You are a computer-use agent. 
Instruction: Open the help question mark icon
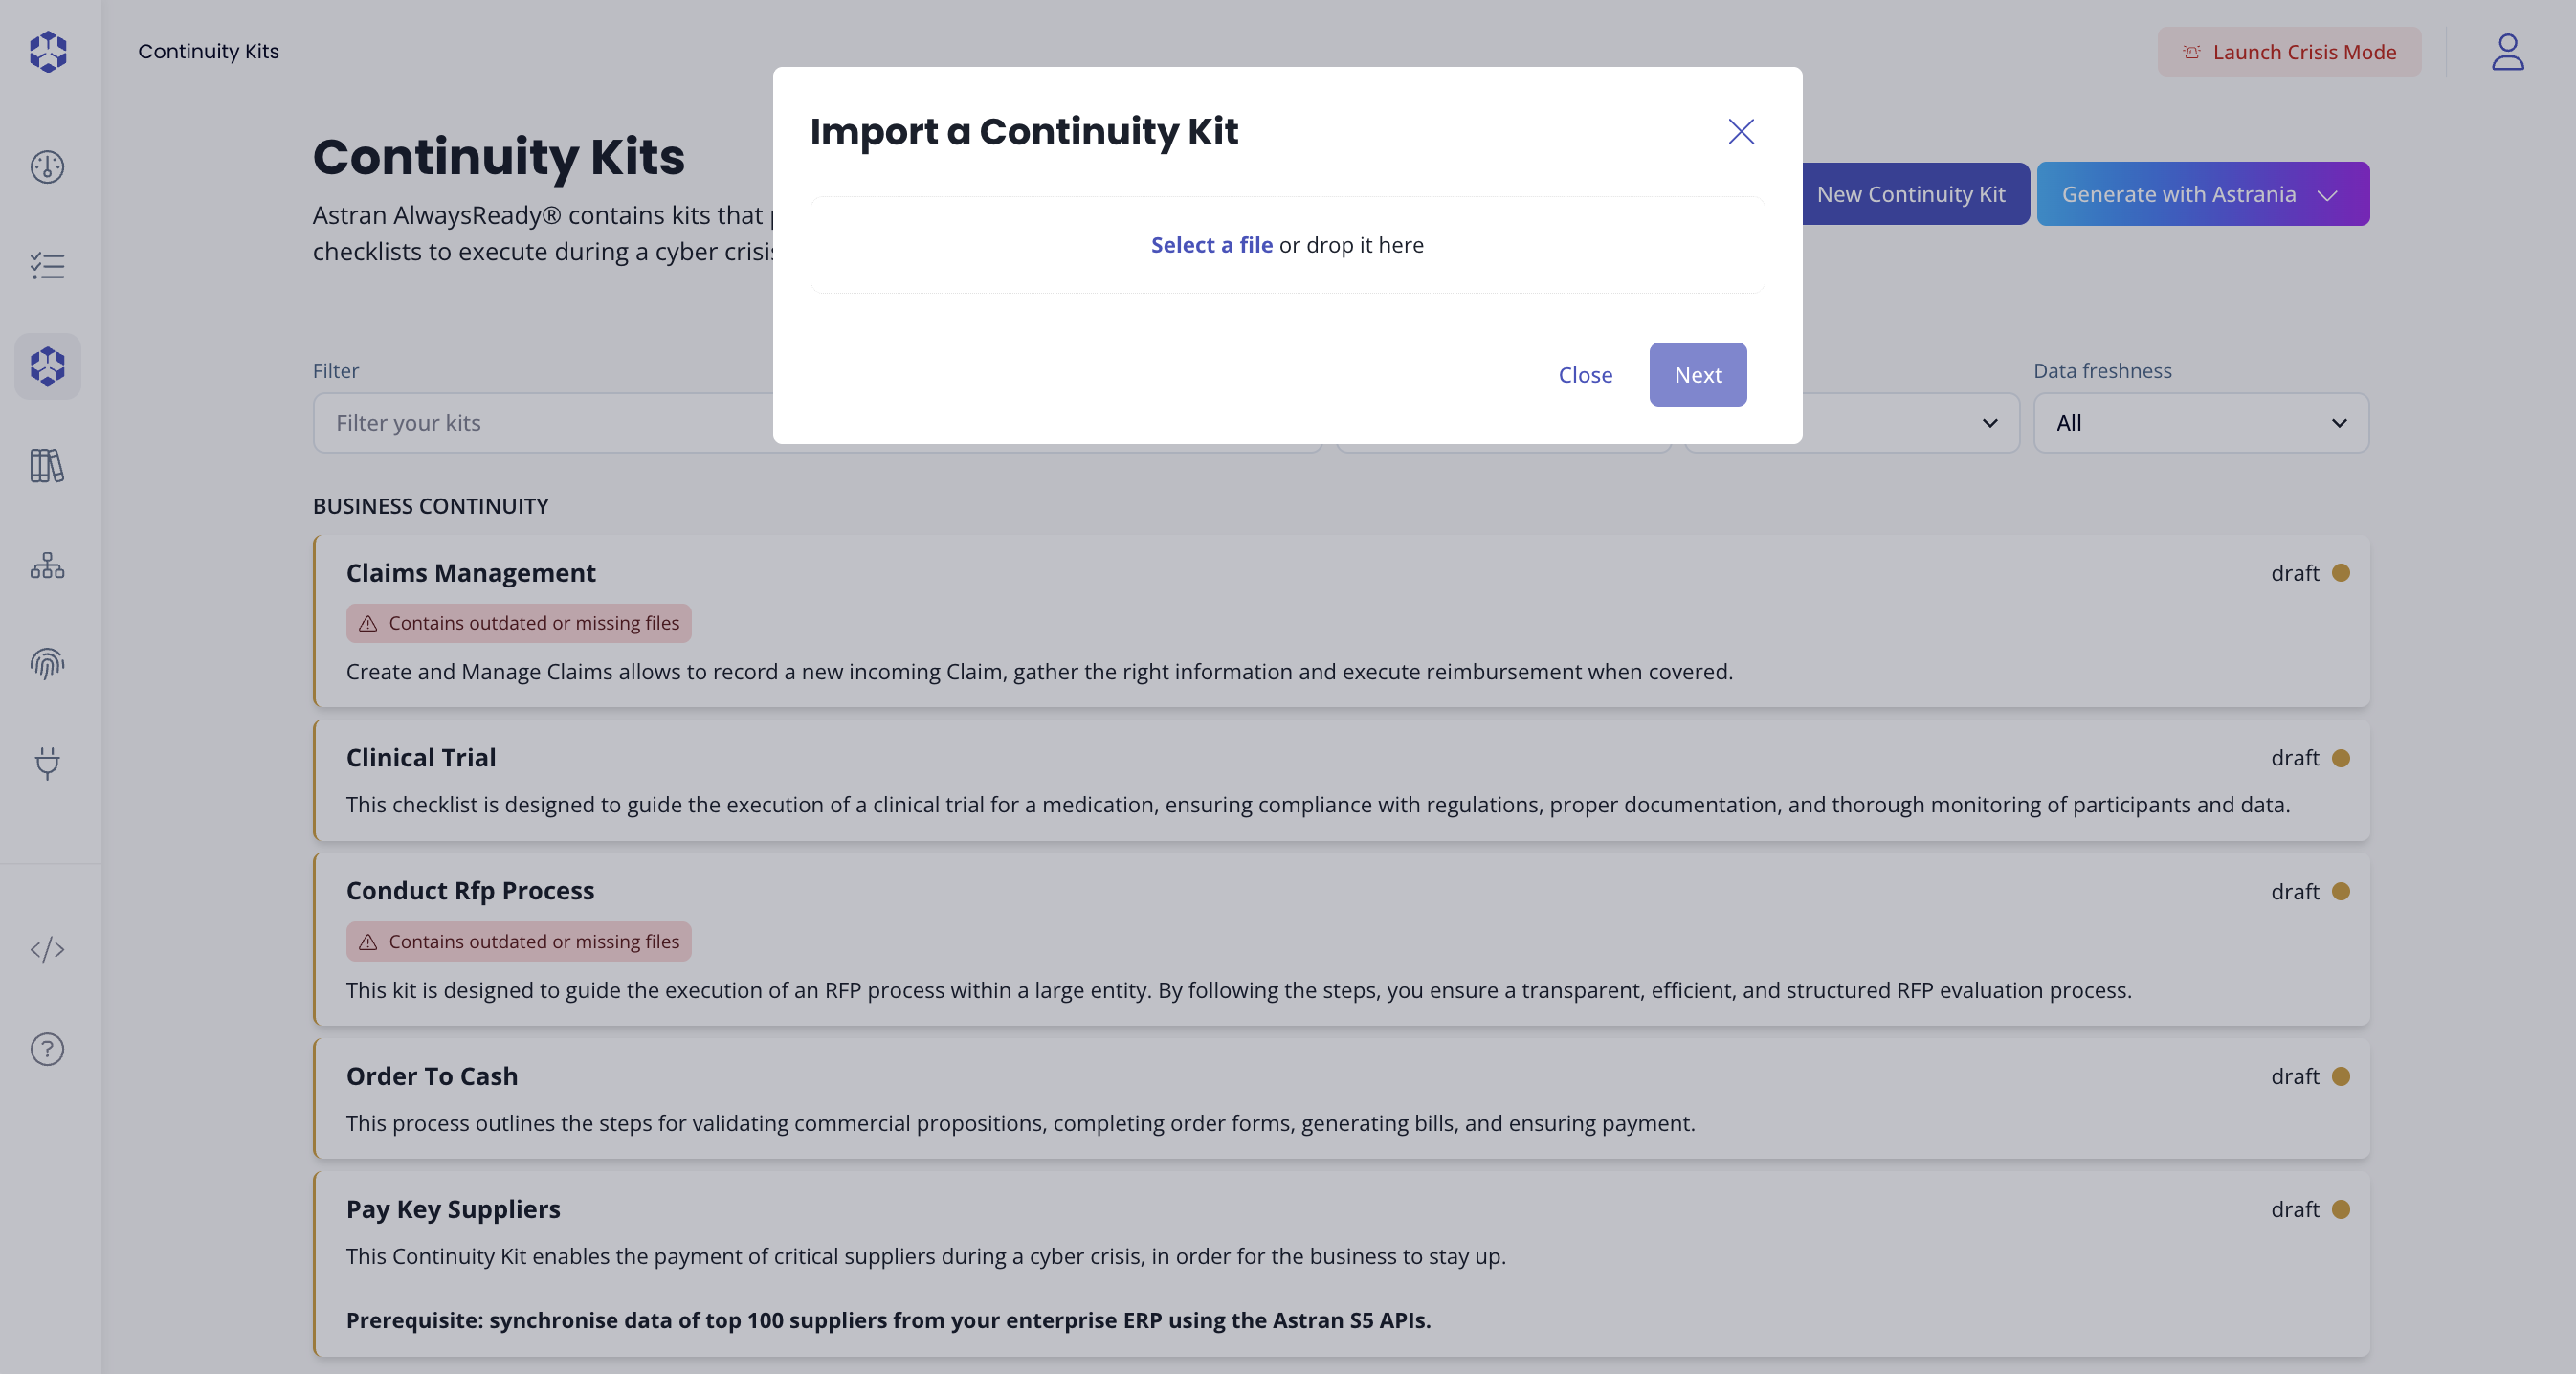(x=47, y=1049)
